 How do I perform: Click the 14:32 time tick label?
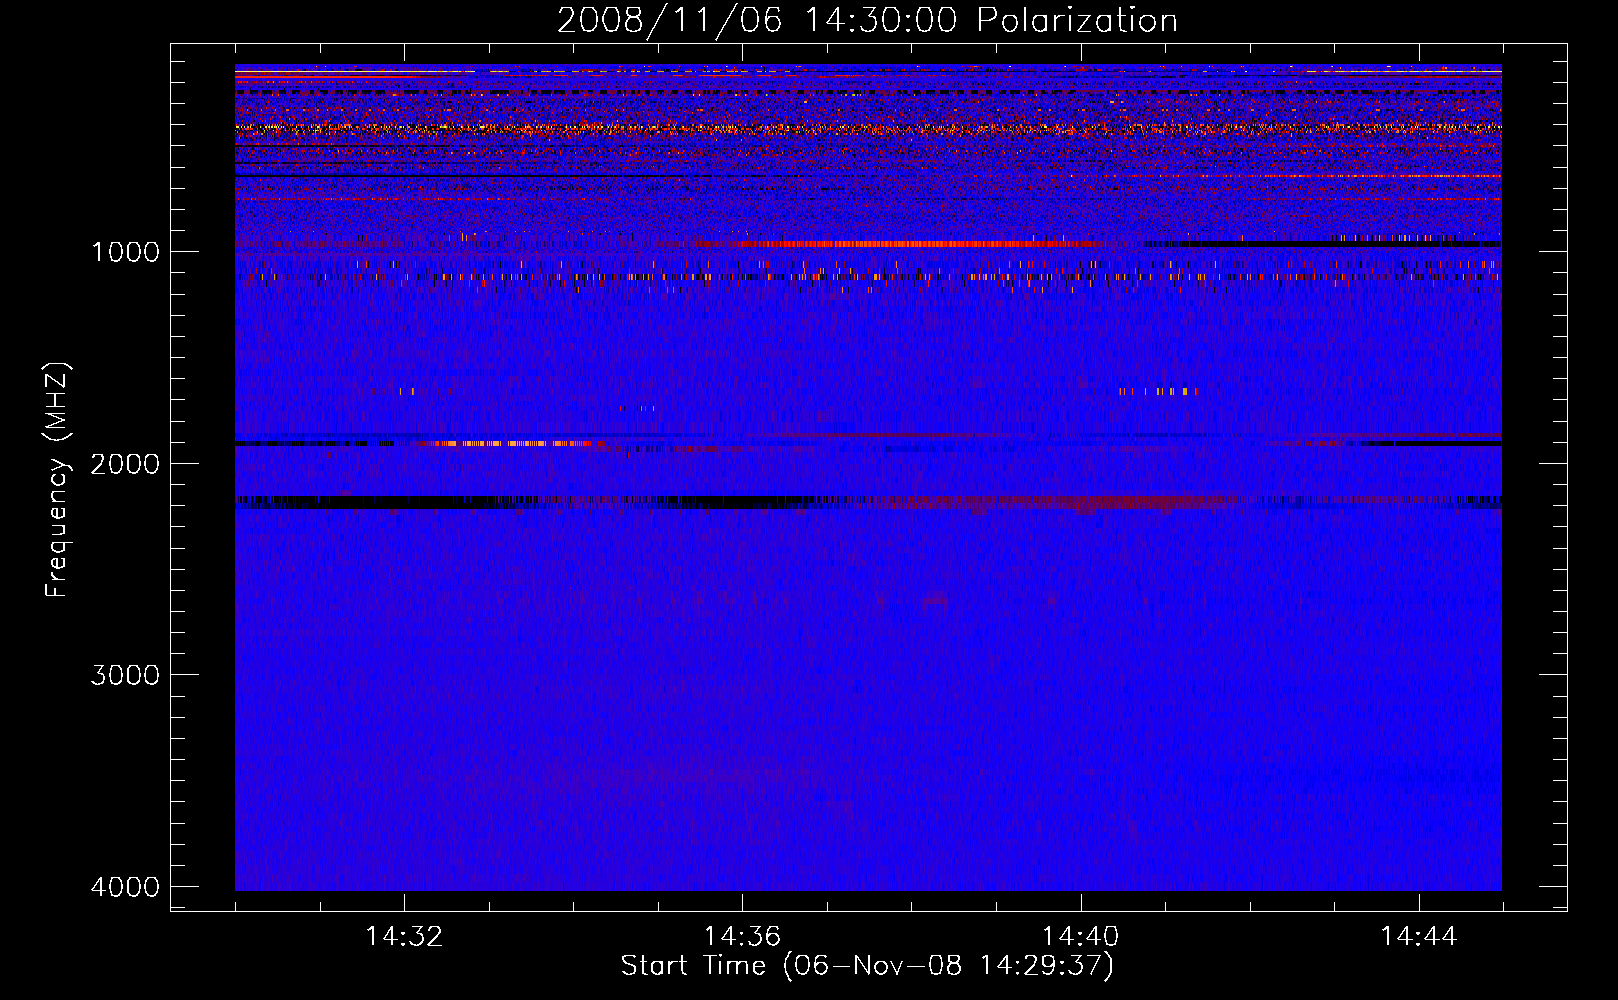point(404,937)
